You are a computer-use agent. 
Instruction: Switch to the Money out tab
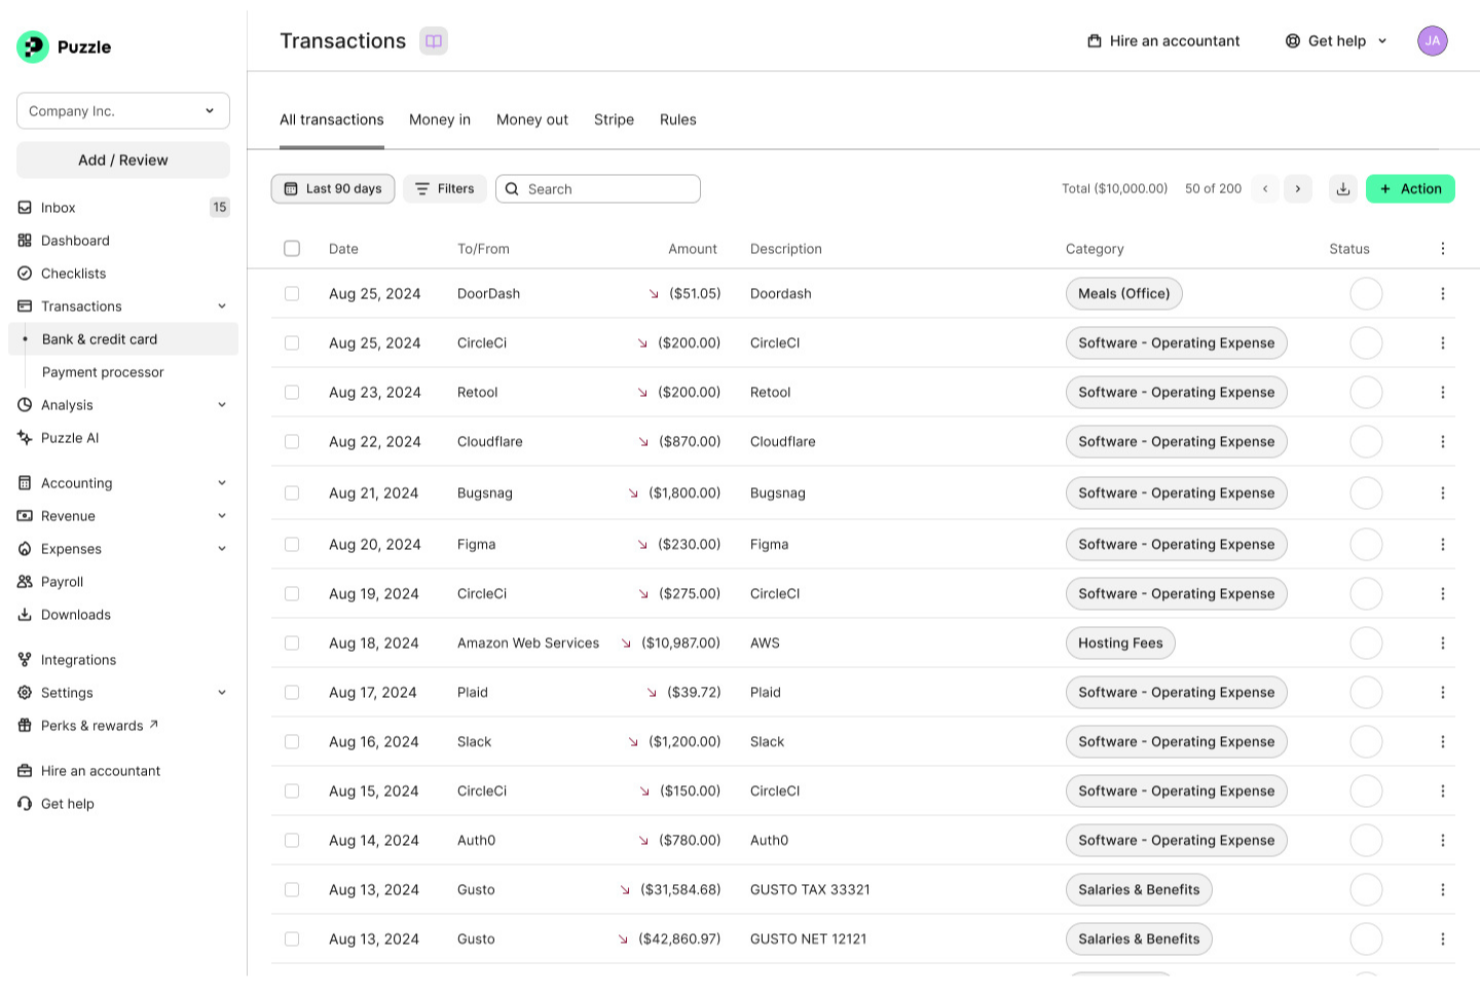coord(531,119)
